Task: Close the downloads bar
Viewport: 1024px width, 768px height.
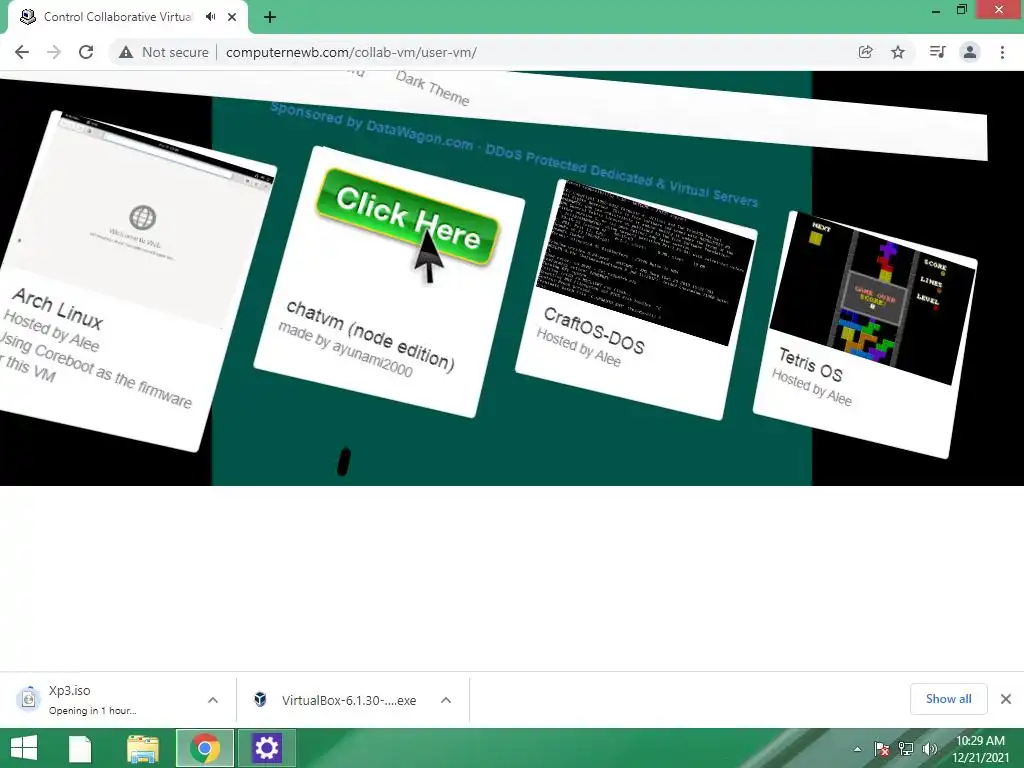Action: (1006, 699)
